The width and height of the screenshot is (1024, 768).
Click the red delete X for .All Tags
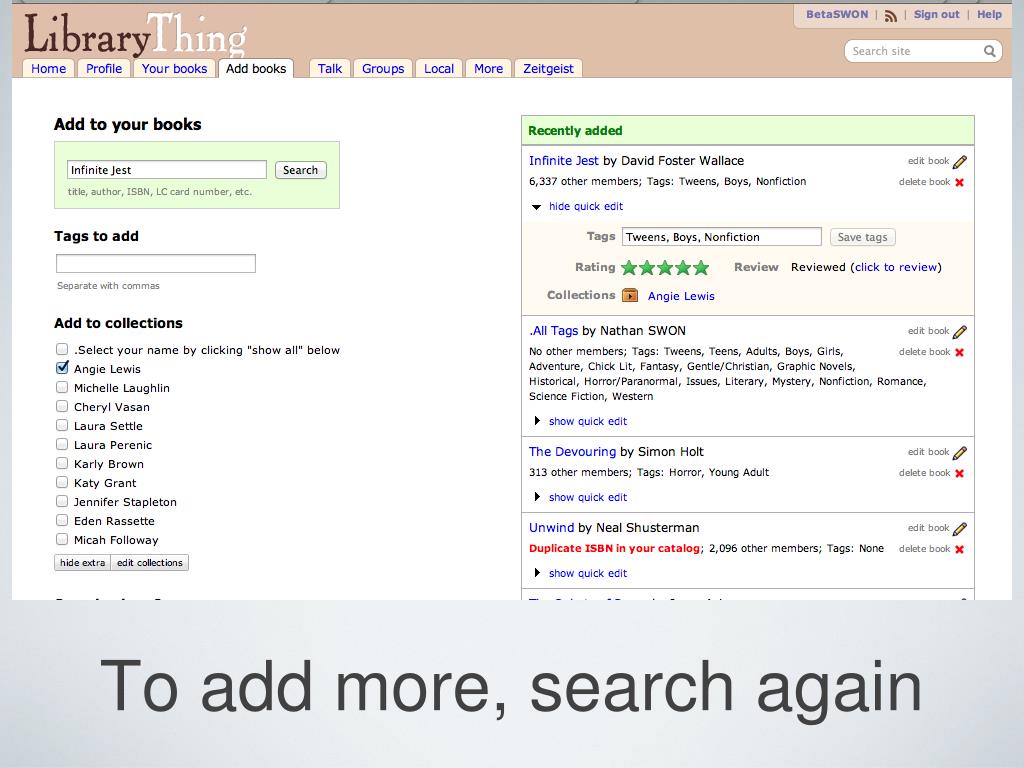(x=959, y=352)
